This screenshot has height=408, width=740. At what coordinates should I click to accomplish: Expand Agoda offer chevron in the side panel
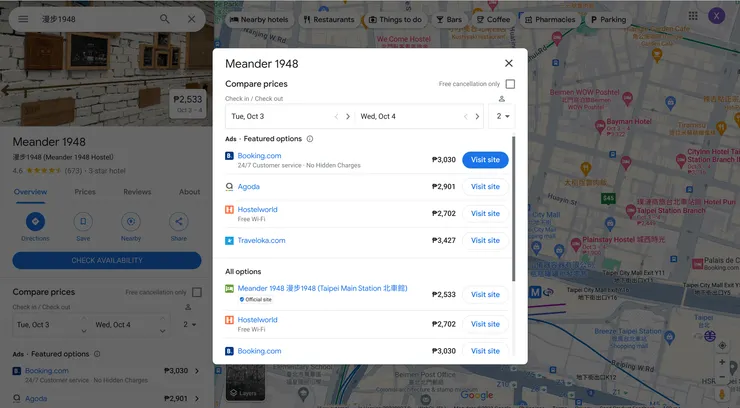197,399
